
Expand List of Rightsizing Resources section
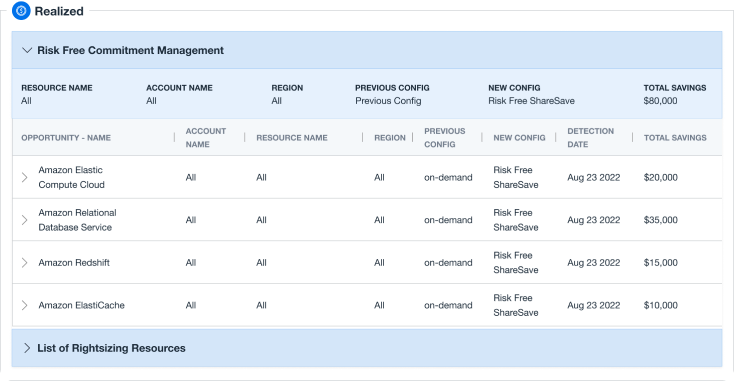[x=27, y=348]
